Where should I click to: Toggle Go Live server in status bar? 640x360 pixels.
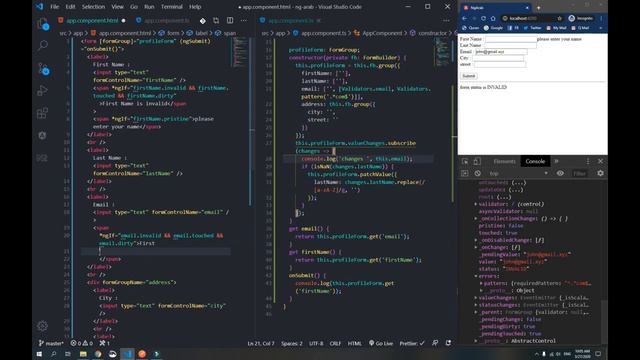pyautogui.click(x=381, y=343)
